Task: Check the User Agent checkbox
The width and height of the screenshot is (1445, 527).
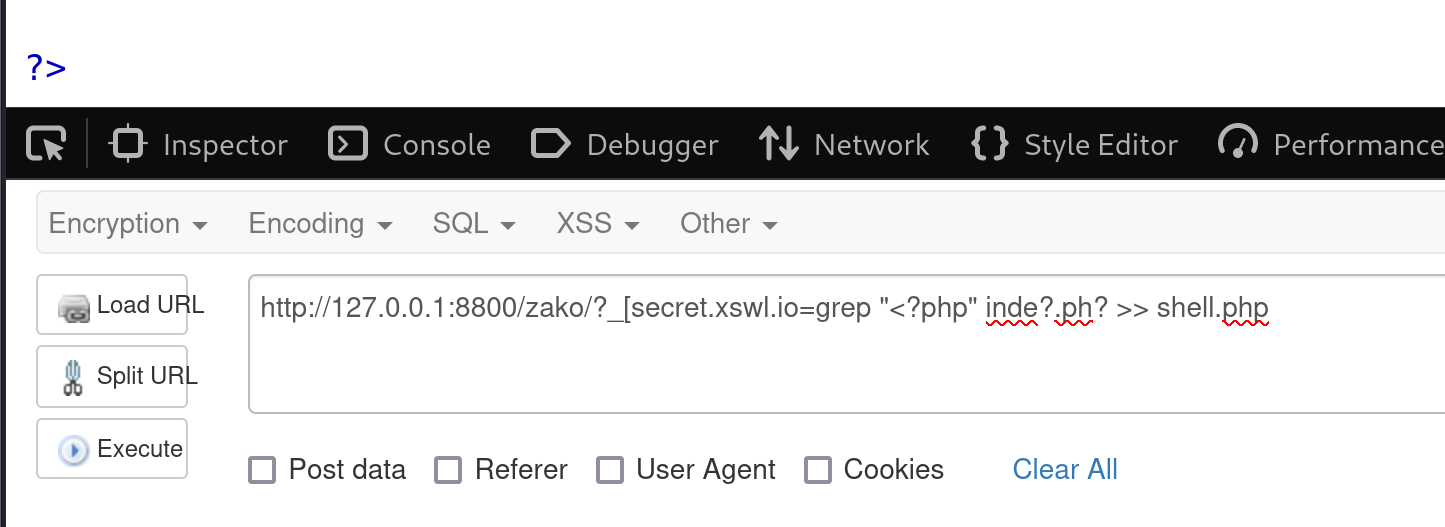Action: click(x=609, y=470)
